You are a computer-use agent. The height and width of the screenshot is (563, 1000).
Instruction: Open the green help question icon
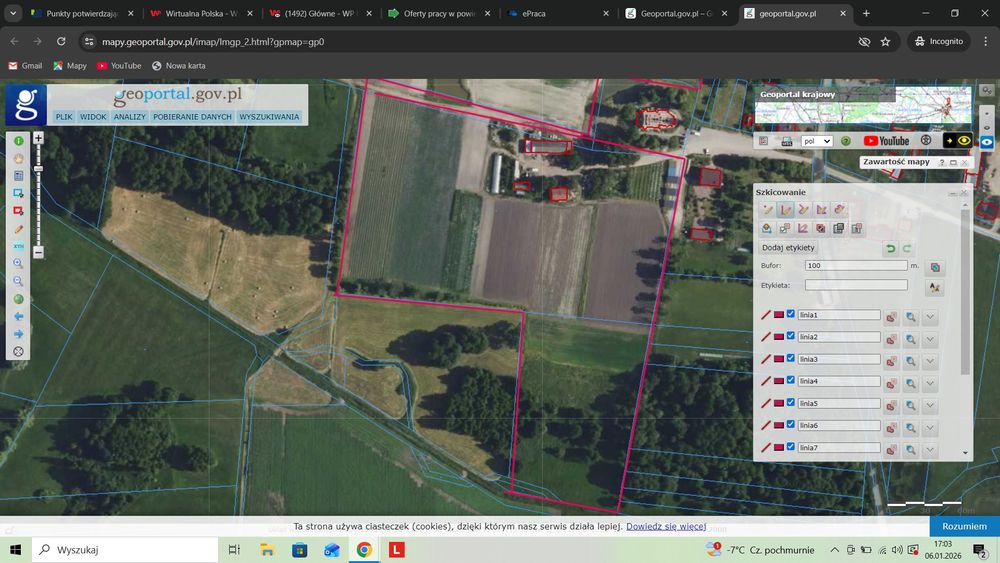[x=846, y=141]
